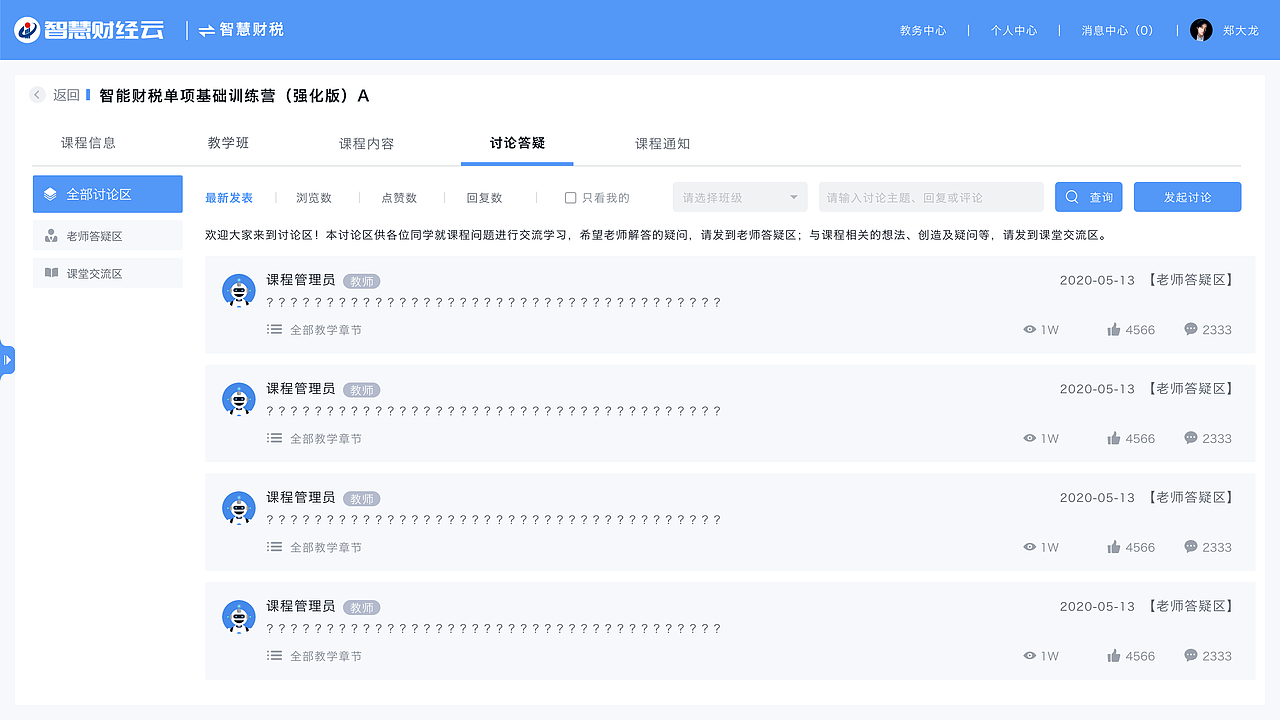Screen dimensions: 1280x720
Task: Click the discussion topic search input field
Action: (930, 197)
